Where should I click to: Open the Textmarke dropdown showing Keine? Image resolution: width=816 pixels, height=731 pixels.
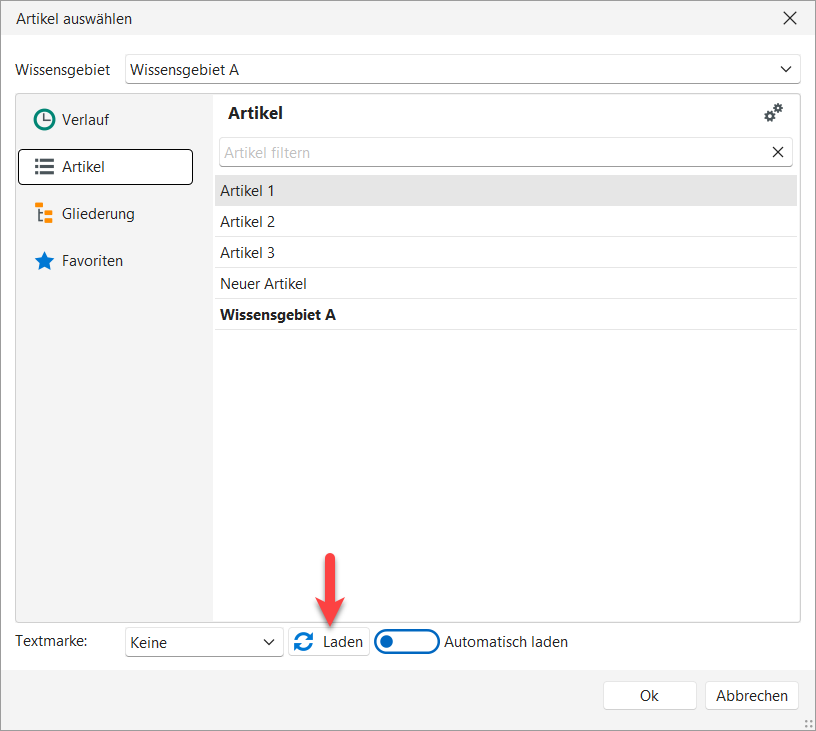pos(204,642)
